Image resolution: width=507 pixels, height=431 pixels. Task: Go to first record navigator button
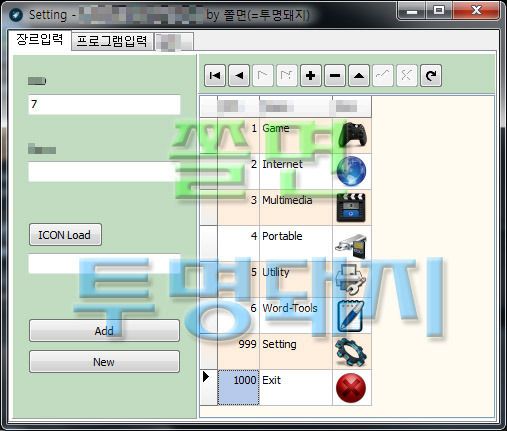(215, 76)
